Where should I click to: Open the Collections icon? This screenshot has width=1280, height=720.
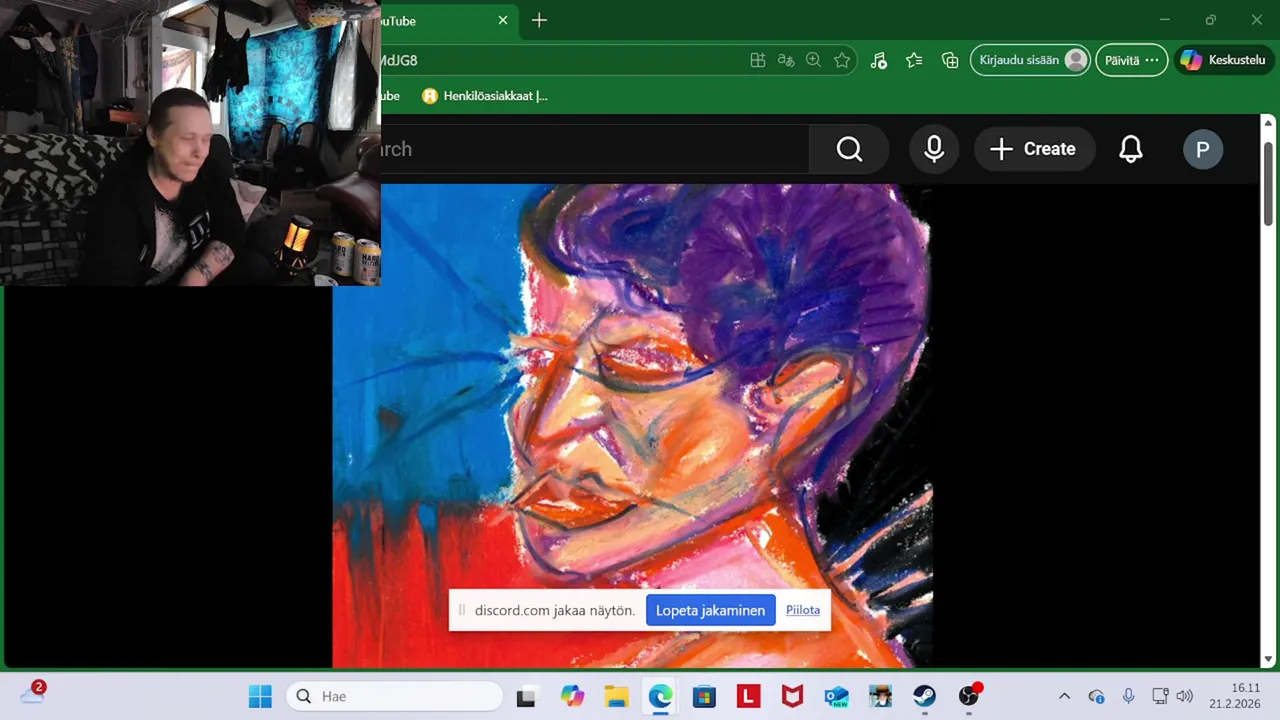(950, 60)
